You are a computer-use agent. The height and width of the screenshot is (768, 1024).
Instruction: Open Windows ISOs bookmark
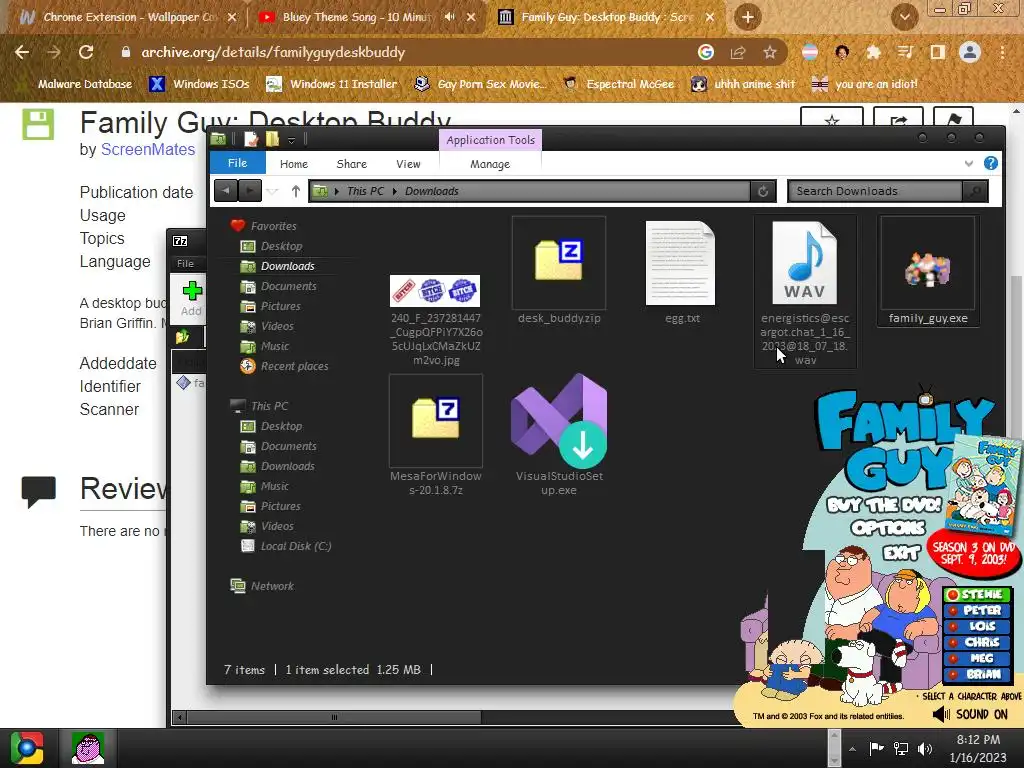pos(199,84)
